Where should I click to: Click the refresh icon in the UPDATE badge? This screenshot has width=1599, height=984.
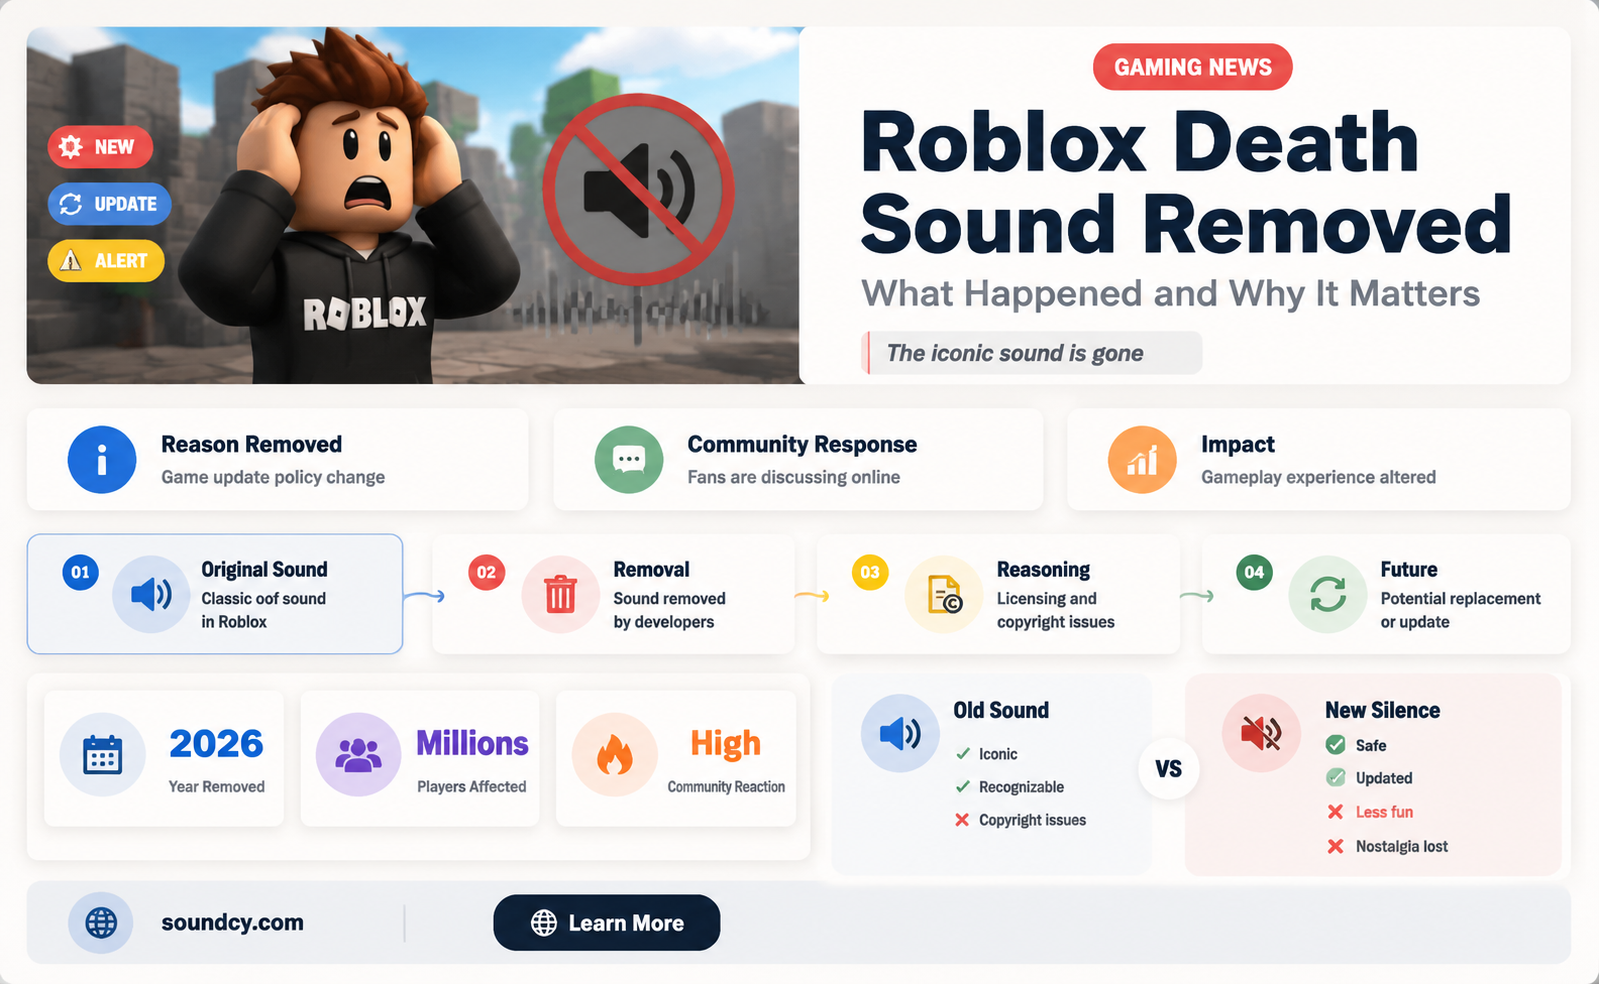71,204
